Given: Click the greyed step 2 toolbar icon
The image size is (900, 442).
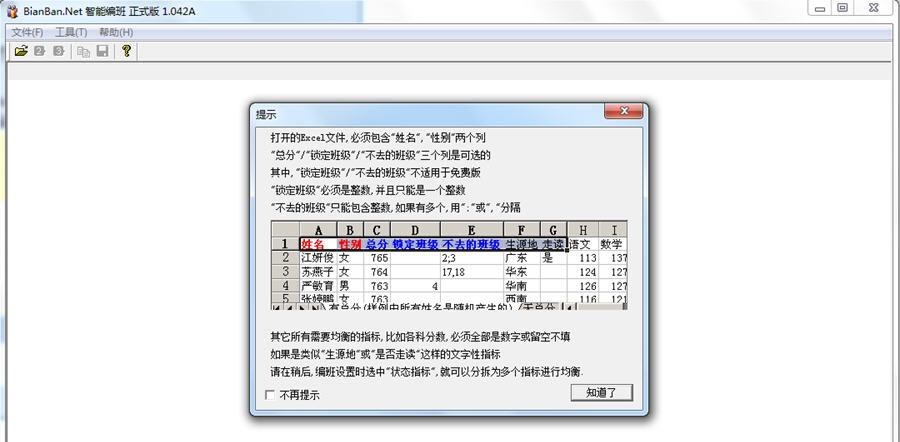Looking at the screenshot, I should (x=40, y=51).
